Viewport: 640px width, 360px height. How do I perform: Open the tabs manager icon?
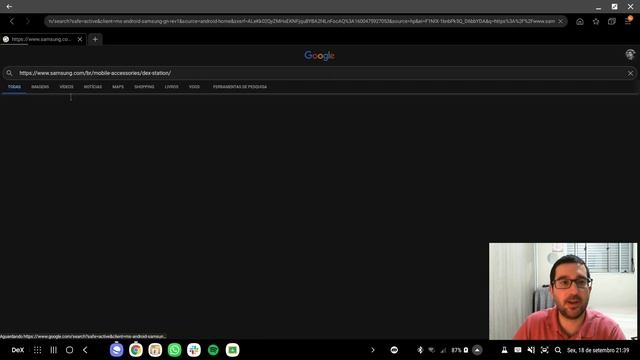pos(611,22)
